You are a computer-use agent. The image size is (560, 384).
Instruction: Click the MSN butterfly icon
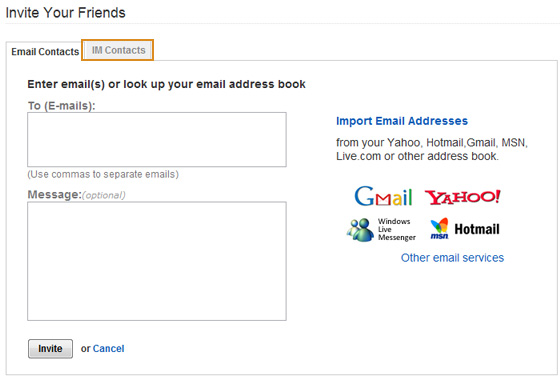pos(439,228)
